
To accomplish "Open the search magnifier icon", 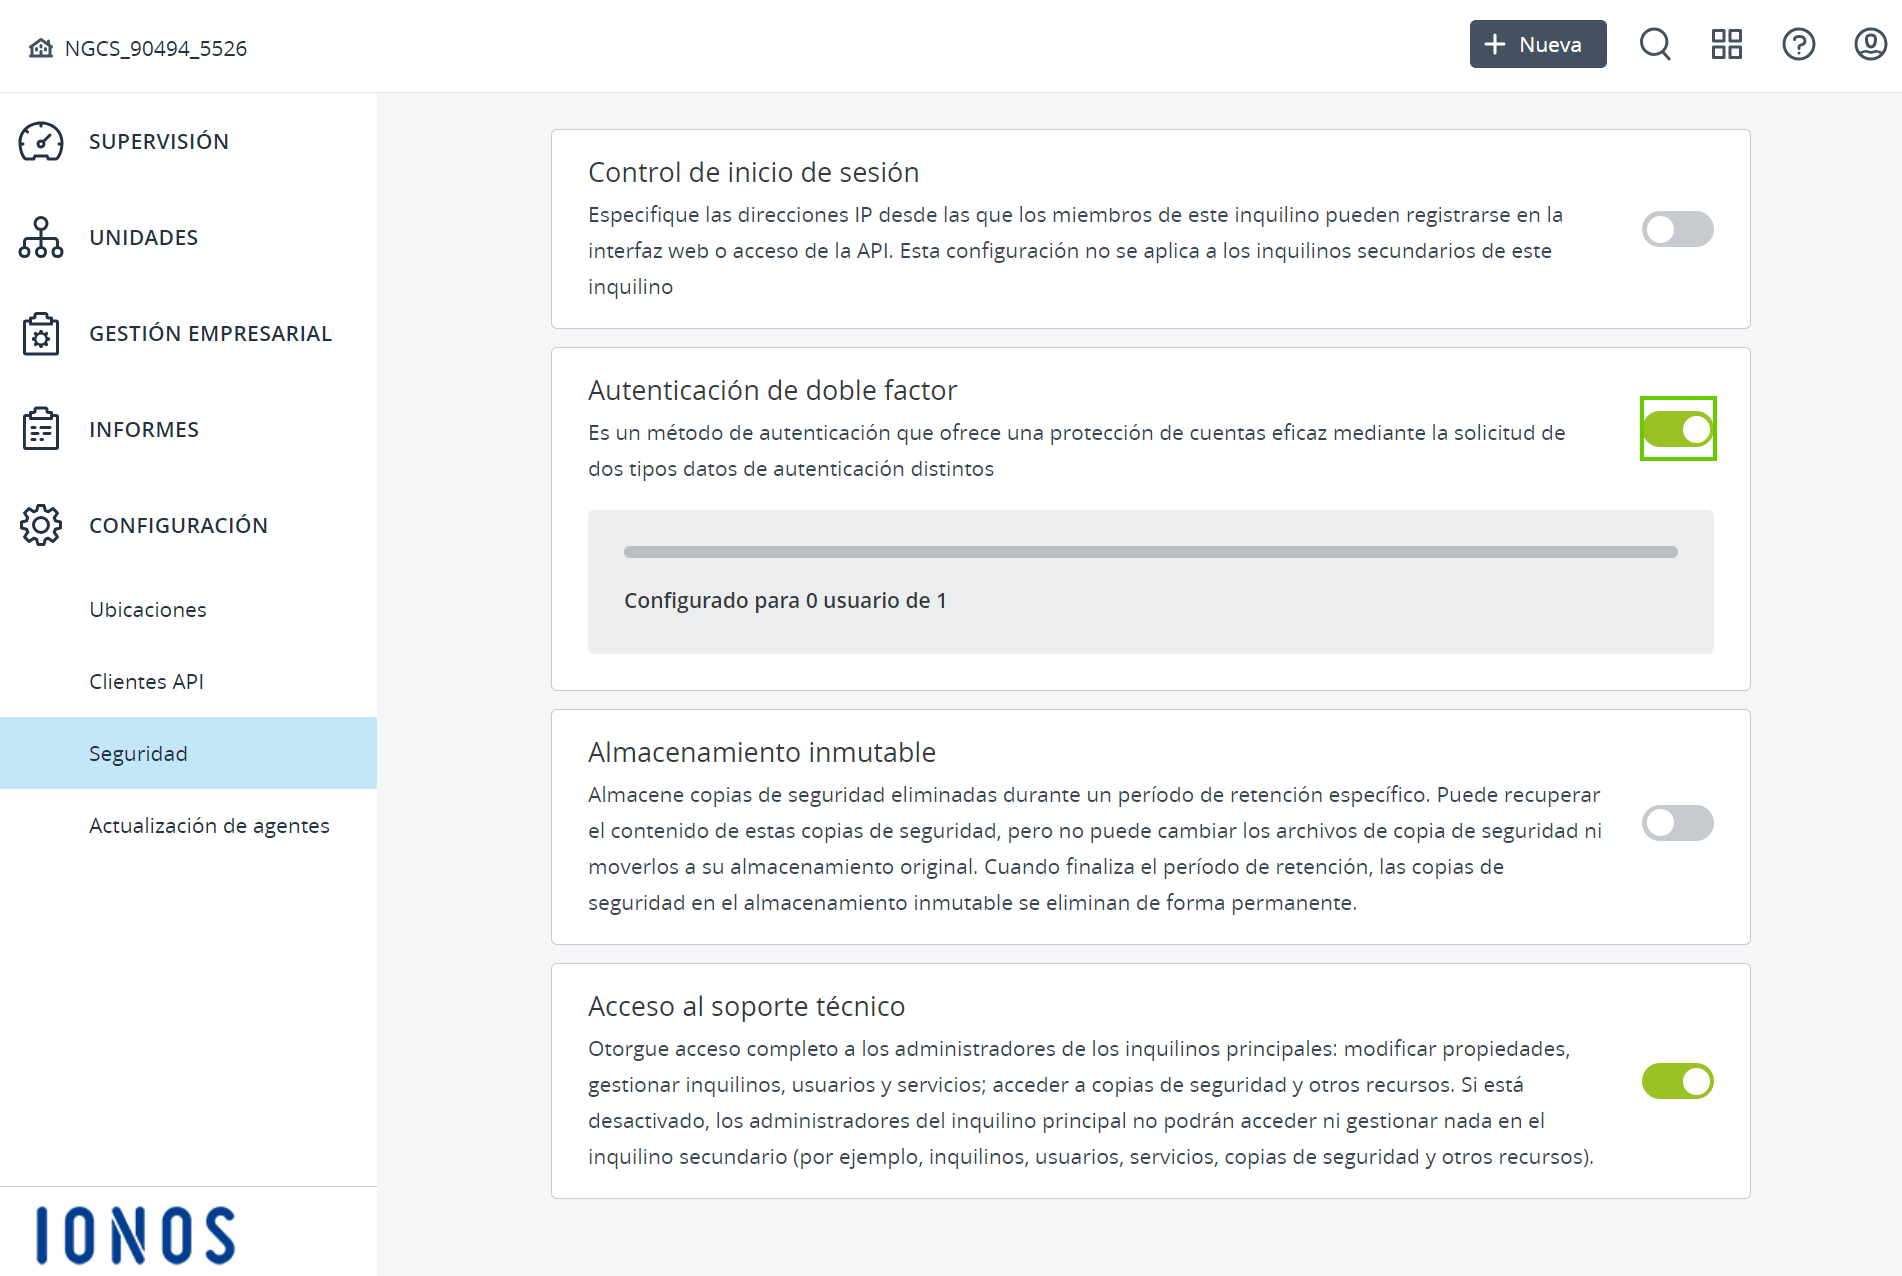I will 1655,44.
